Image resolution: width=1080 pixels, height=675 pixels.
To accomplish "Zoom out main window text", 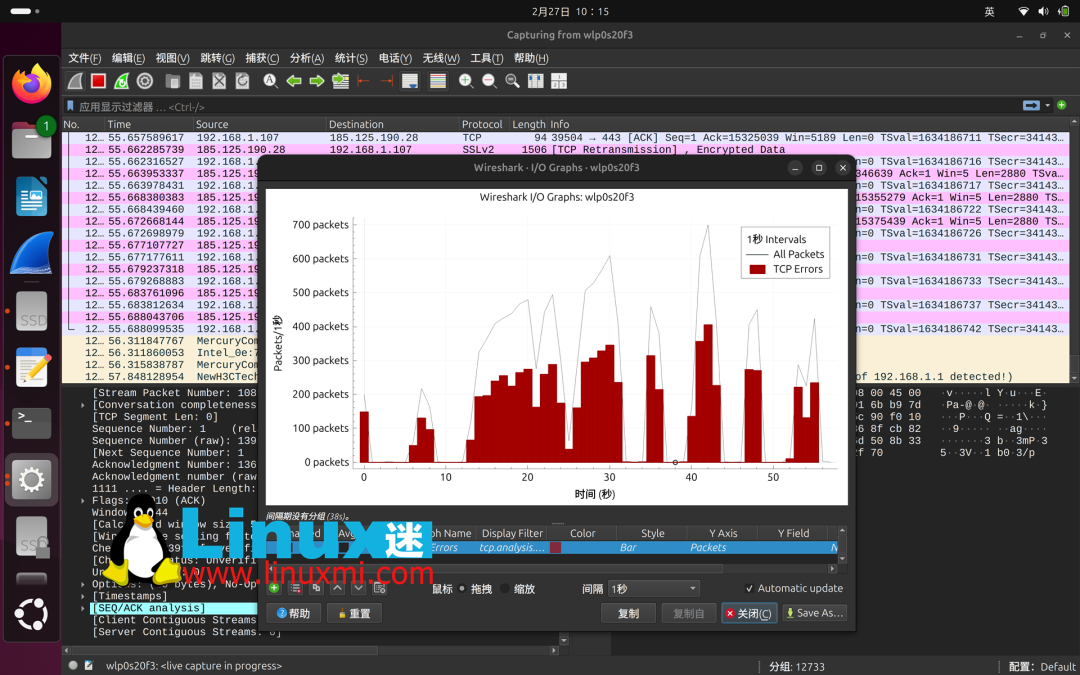I will coord(489,81).
